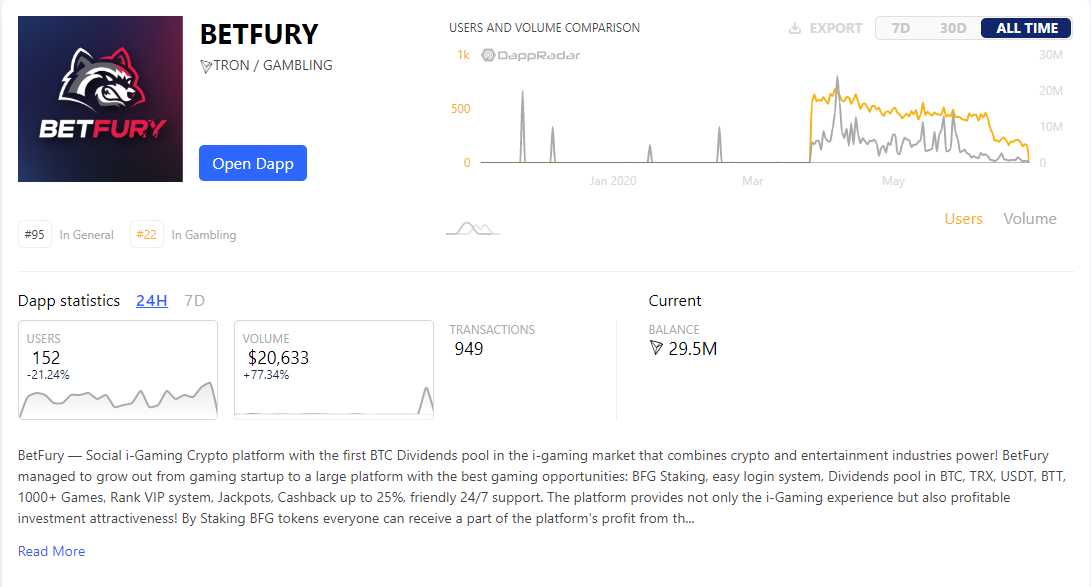The image size is (1091, 587).
Task: Select the ALL TIME chart range
Action: [1026, 28]
